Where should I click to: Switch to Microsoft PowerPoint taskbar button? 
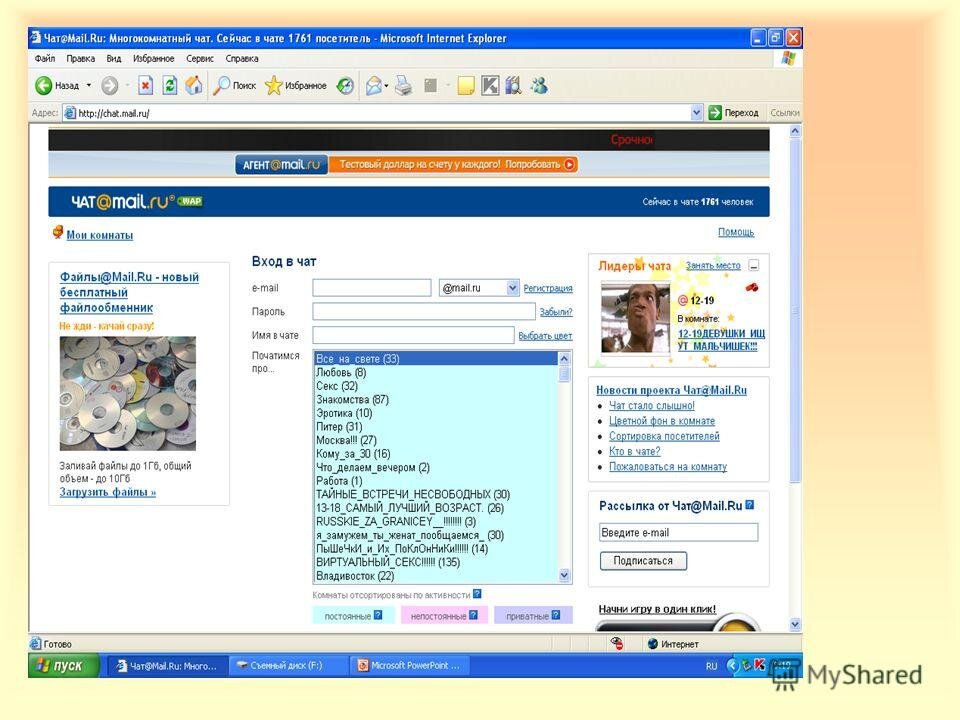pos(409,666)
